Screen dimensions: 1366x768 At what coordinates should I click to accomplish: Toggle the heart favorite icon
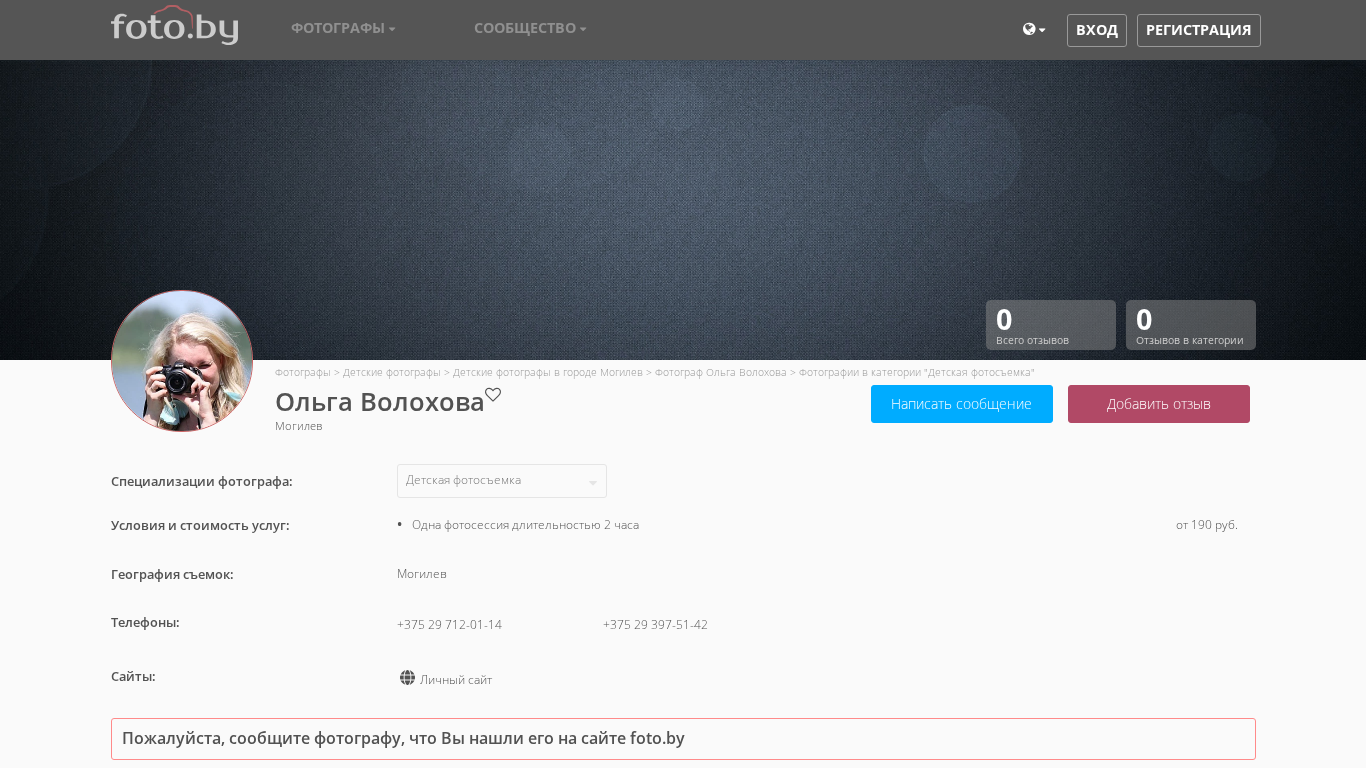tap(493, 395)
